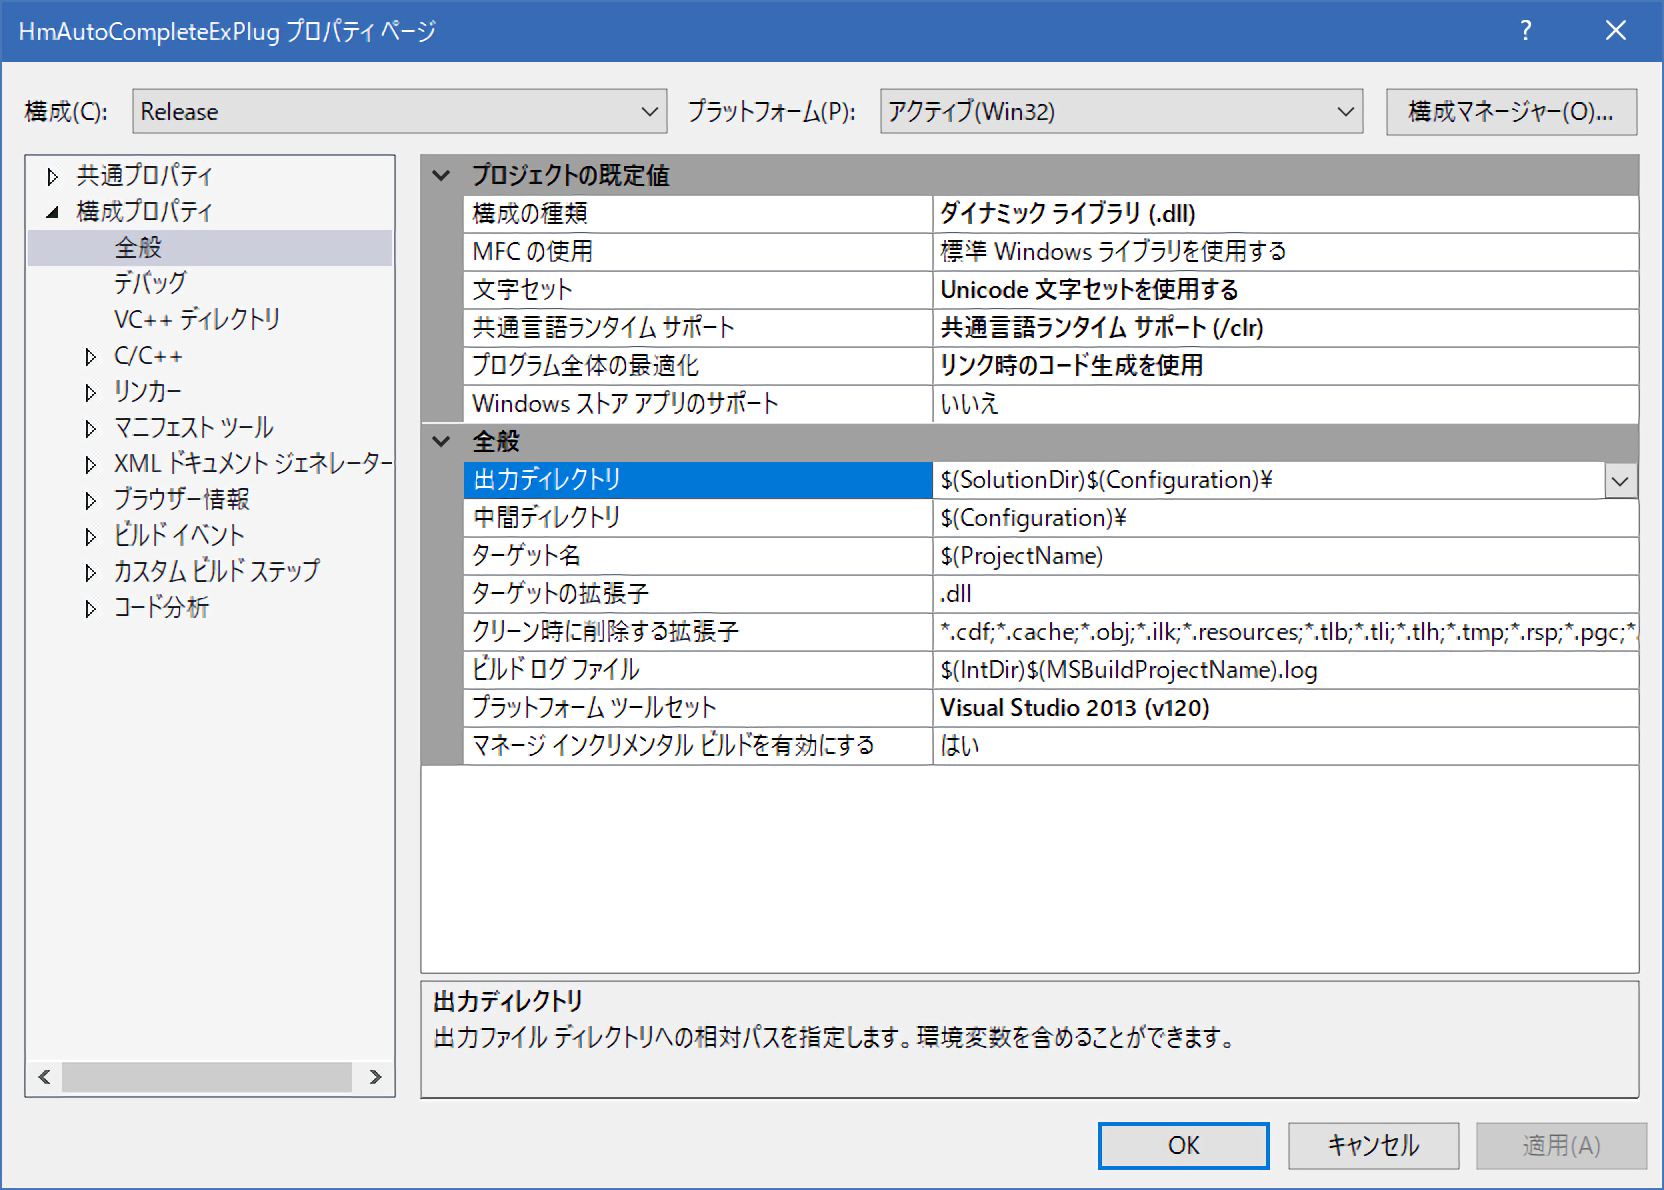Select the プラットフォーム ツールセット property row
1664x1190 pixels.
[697, 708]
